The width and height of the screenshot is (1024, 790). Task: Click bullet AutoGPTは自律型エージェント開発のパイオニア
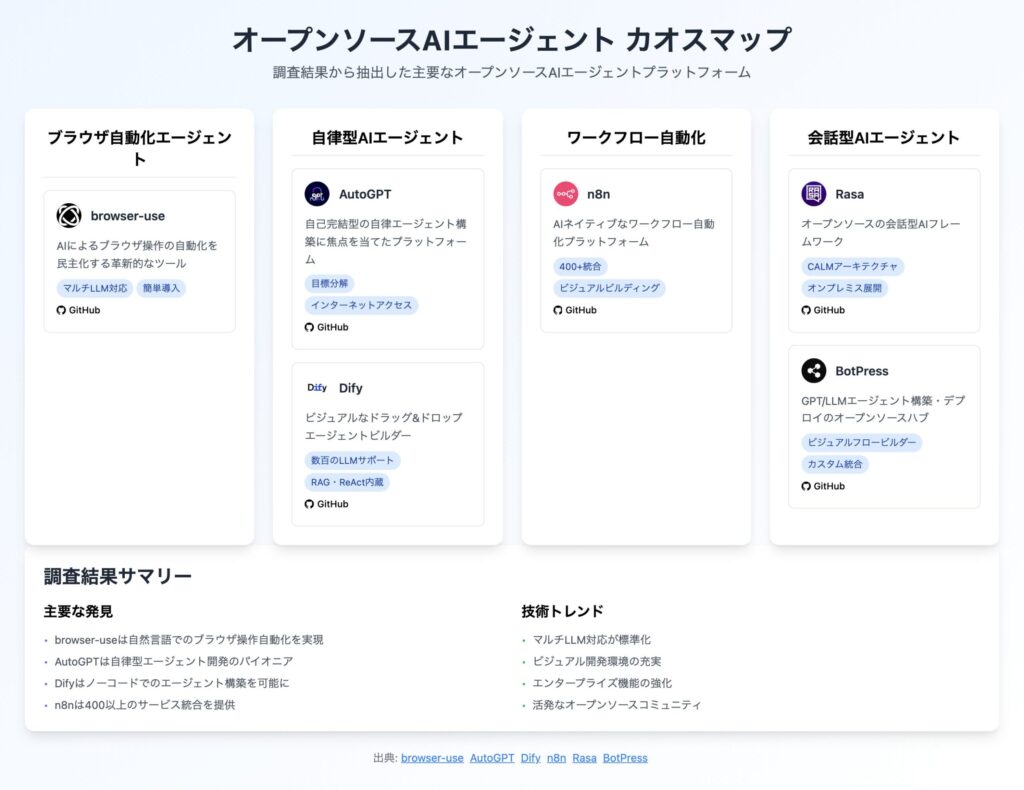point(174,661)
